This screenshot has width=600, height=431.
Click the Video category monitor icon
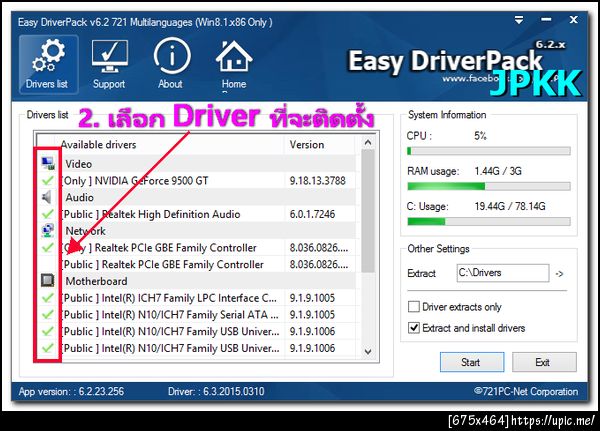click(x=48, y=163)
